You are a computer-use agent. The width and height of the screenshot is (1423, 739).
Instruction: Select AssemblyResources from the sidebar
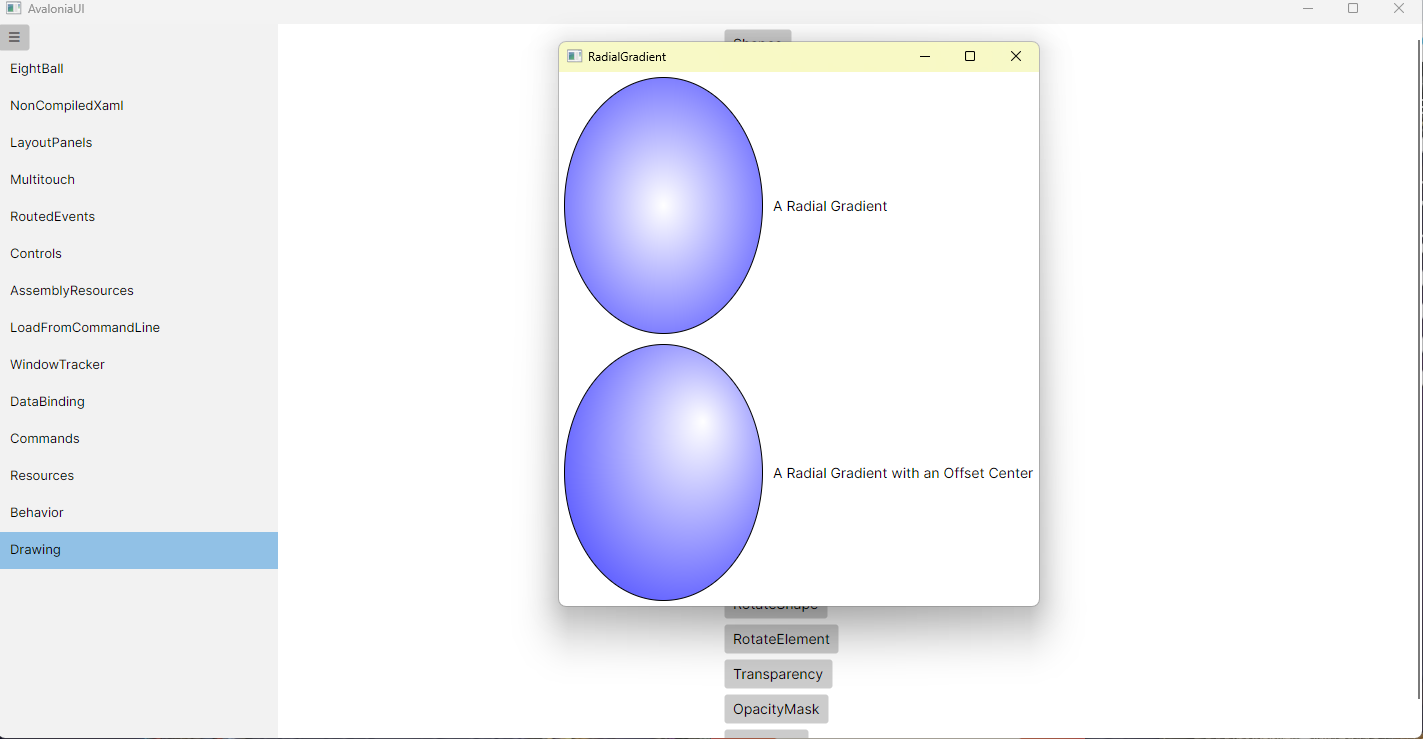pyautogui.click(x=71, y=290)
